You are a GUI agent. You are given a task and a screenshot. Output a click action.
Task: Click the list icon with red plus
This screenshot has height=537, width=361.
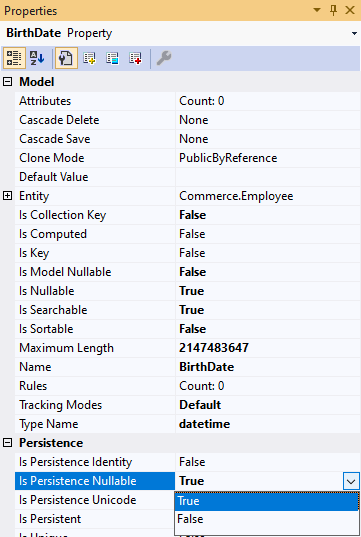(x=136, y=58)
